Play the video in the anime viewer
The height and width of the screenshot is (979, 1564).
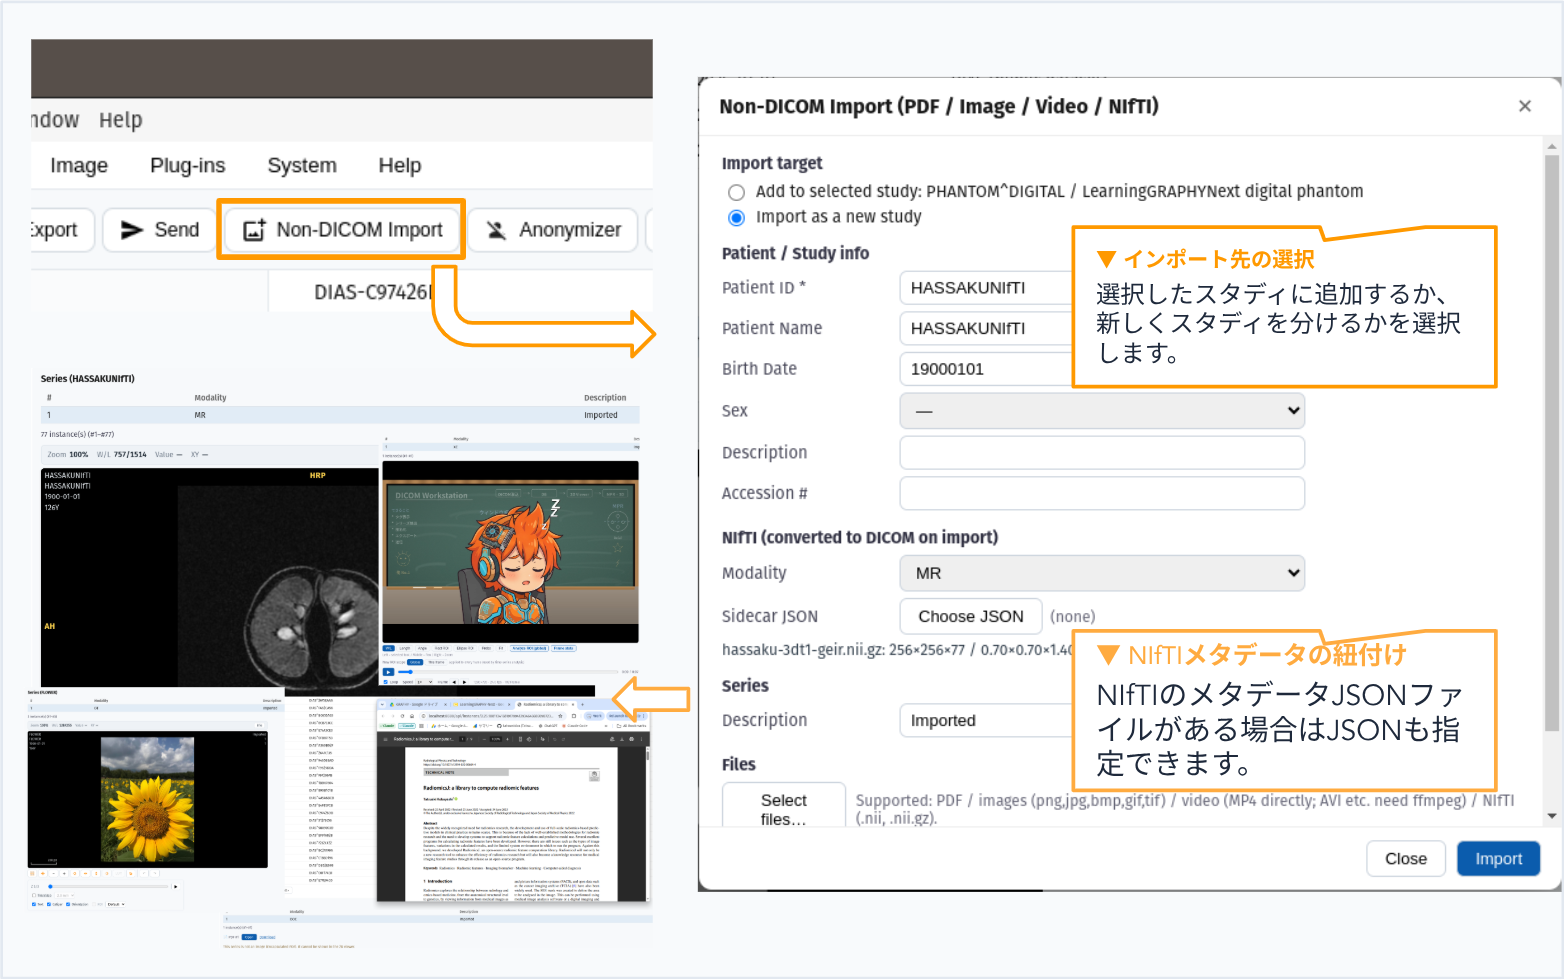[x=388, y=672]
